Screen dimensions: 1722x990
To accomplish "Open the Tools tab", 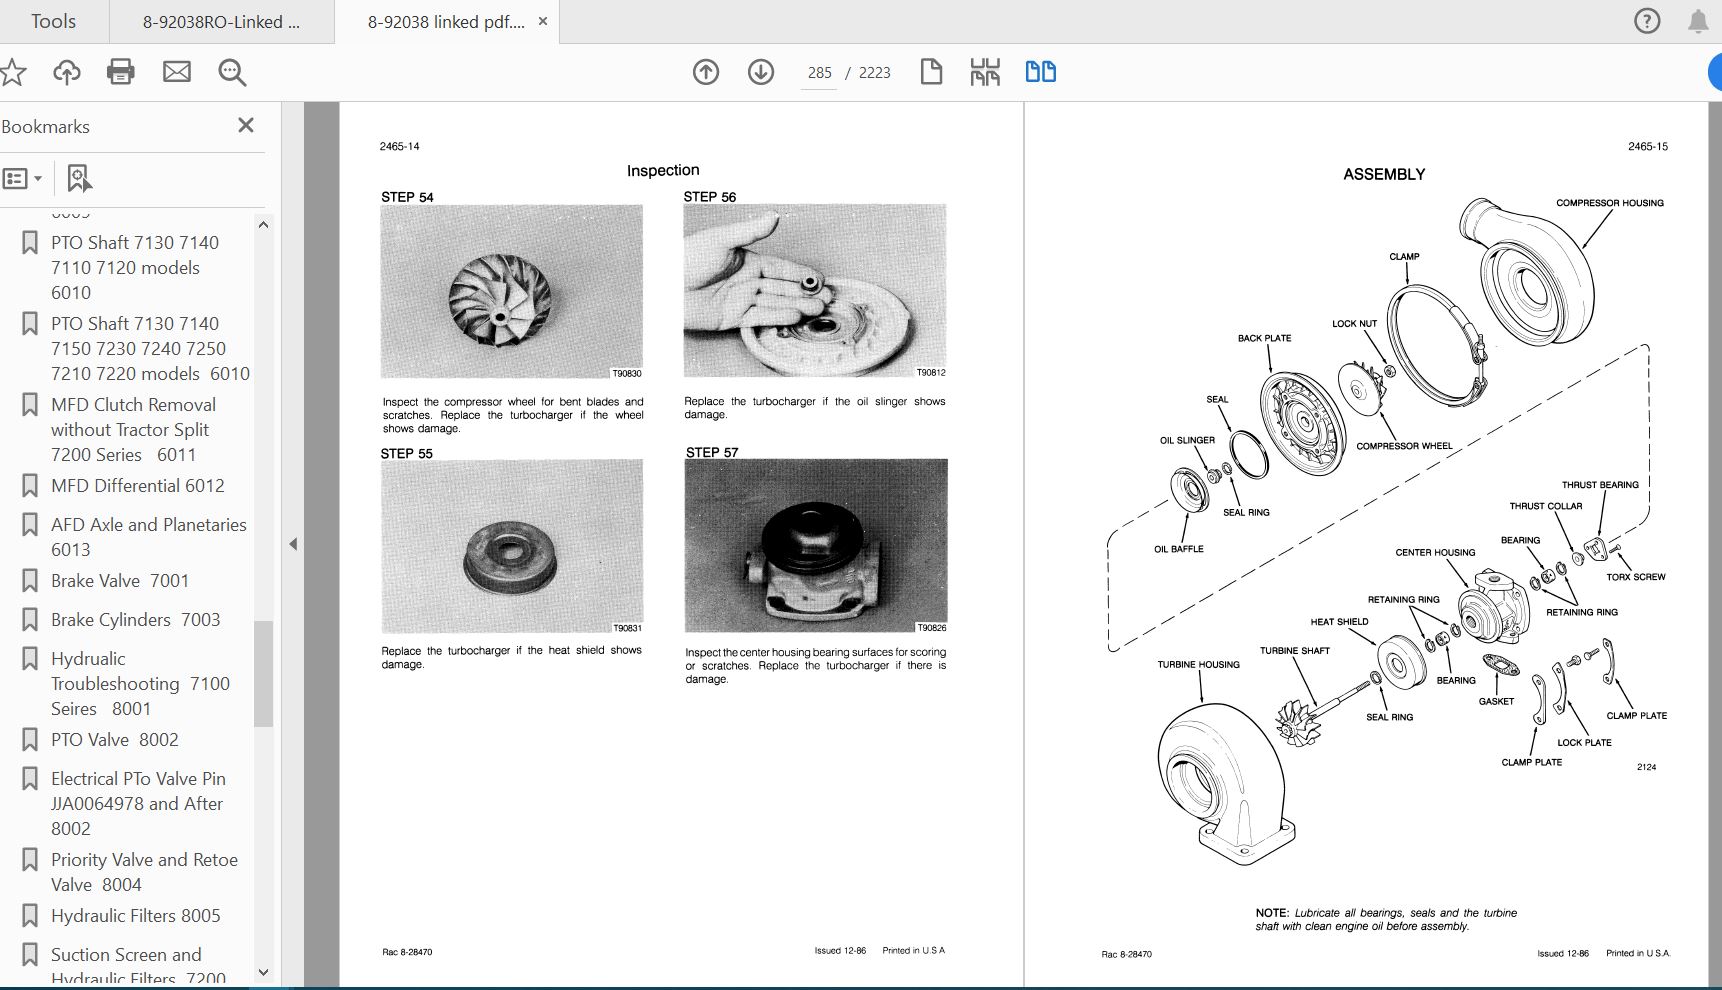I will [53, 22].
